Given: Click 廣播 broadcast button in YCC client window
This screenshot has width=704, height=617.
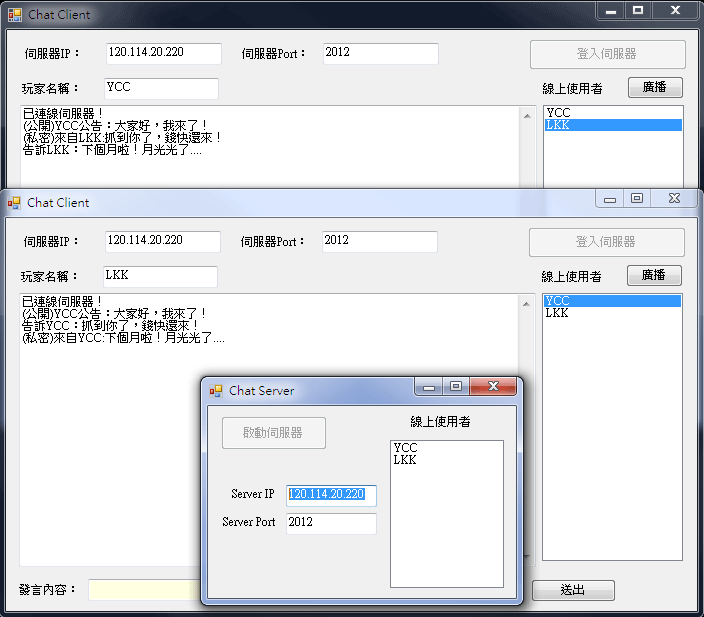Looking at the screenshot, I should click(655, 87).
